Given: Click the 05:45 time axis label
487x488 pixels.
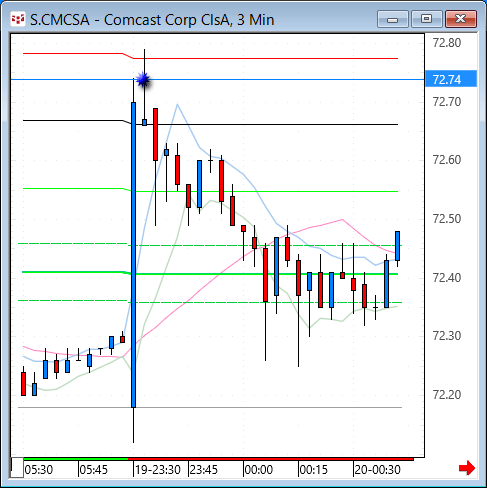Looking at the screenshot, I should tap(94, 470).
